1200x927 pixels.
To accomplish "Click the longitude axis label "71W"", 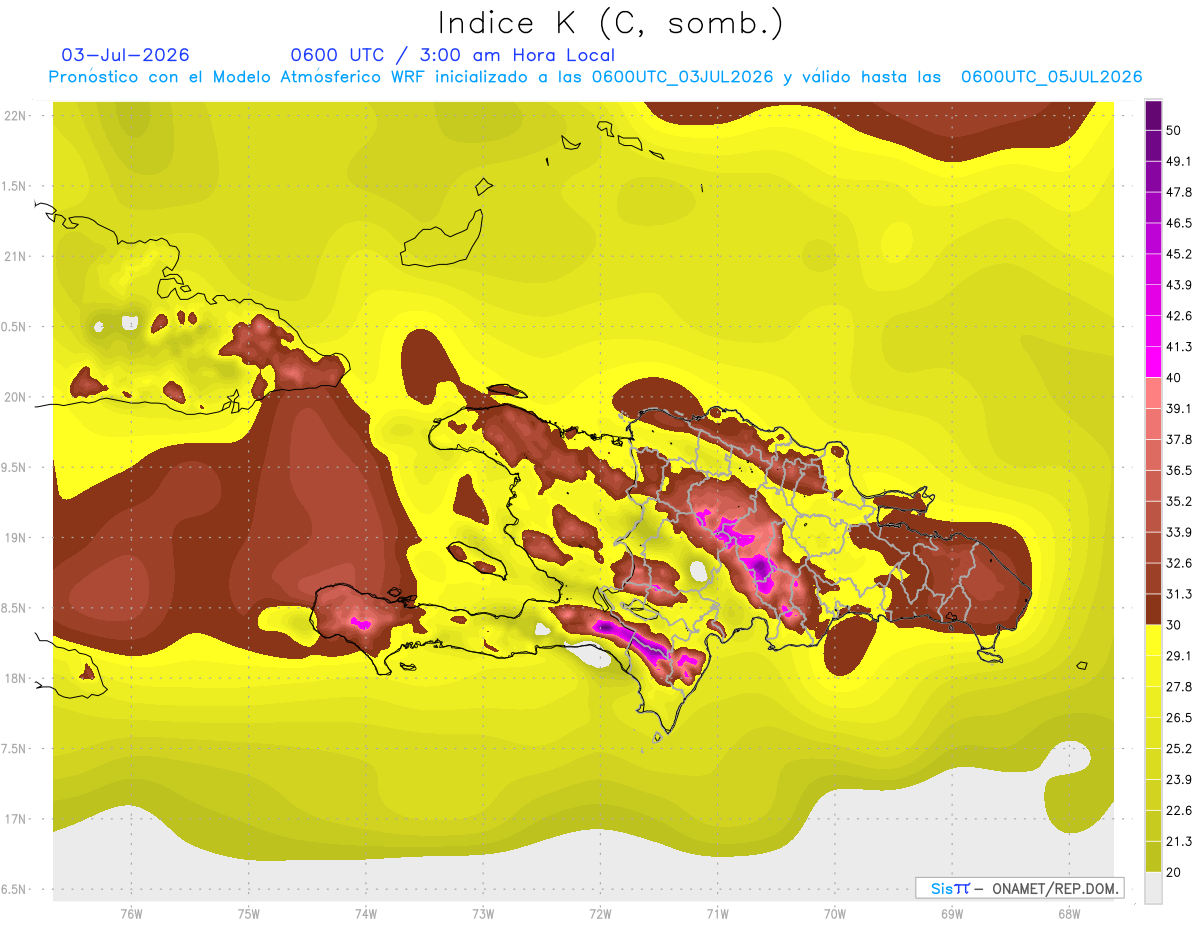I will coord(717,914).
